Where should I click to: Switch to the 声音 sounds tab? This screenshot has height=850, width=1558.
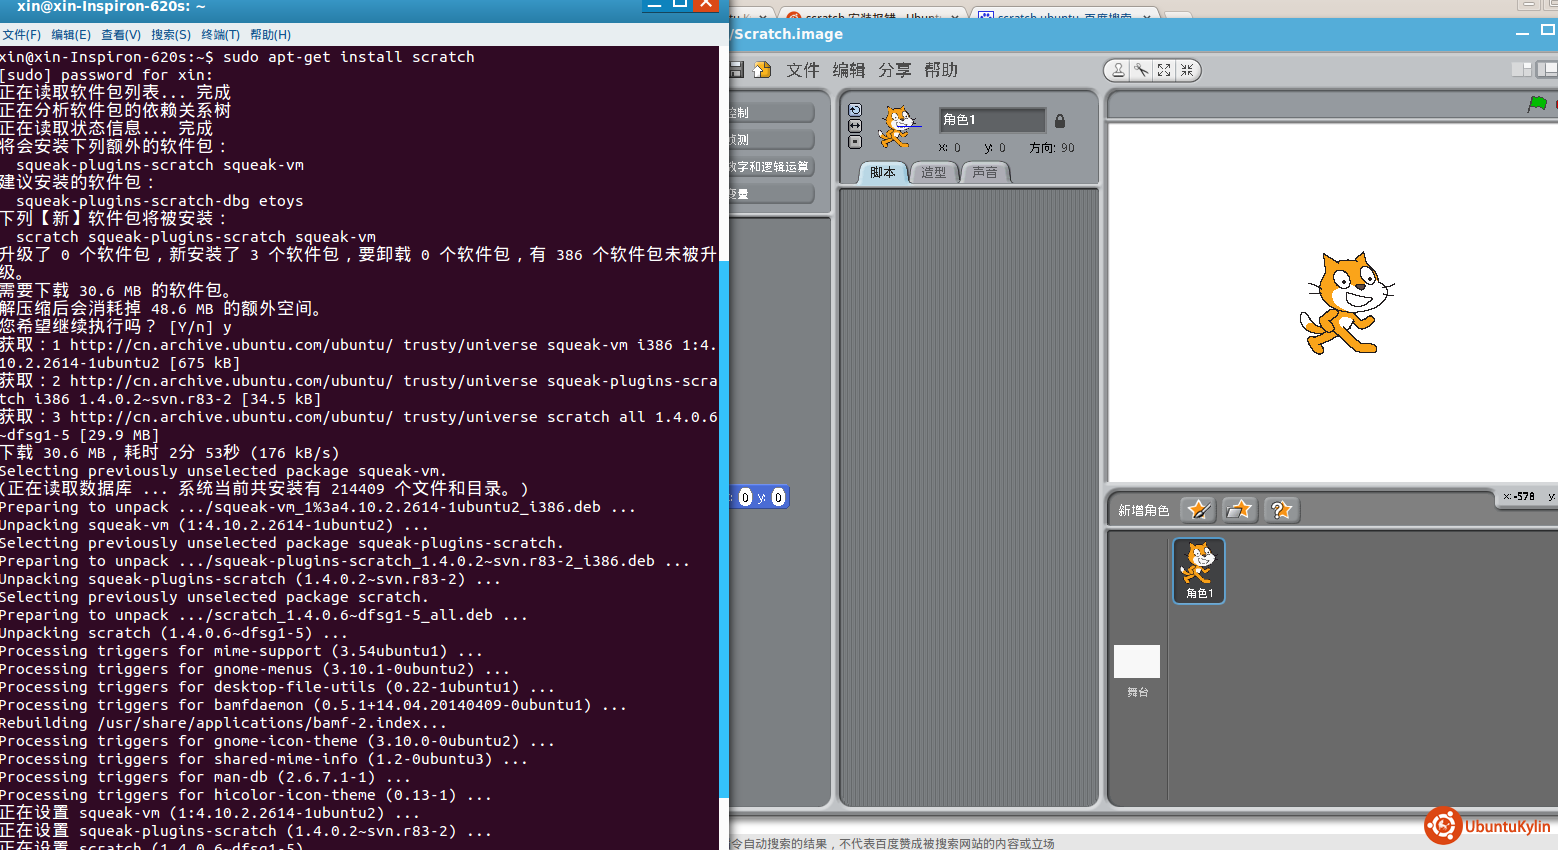(985, 173)
